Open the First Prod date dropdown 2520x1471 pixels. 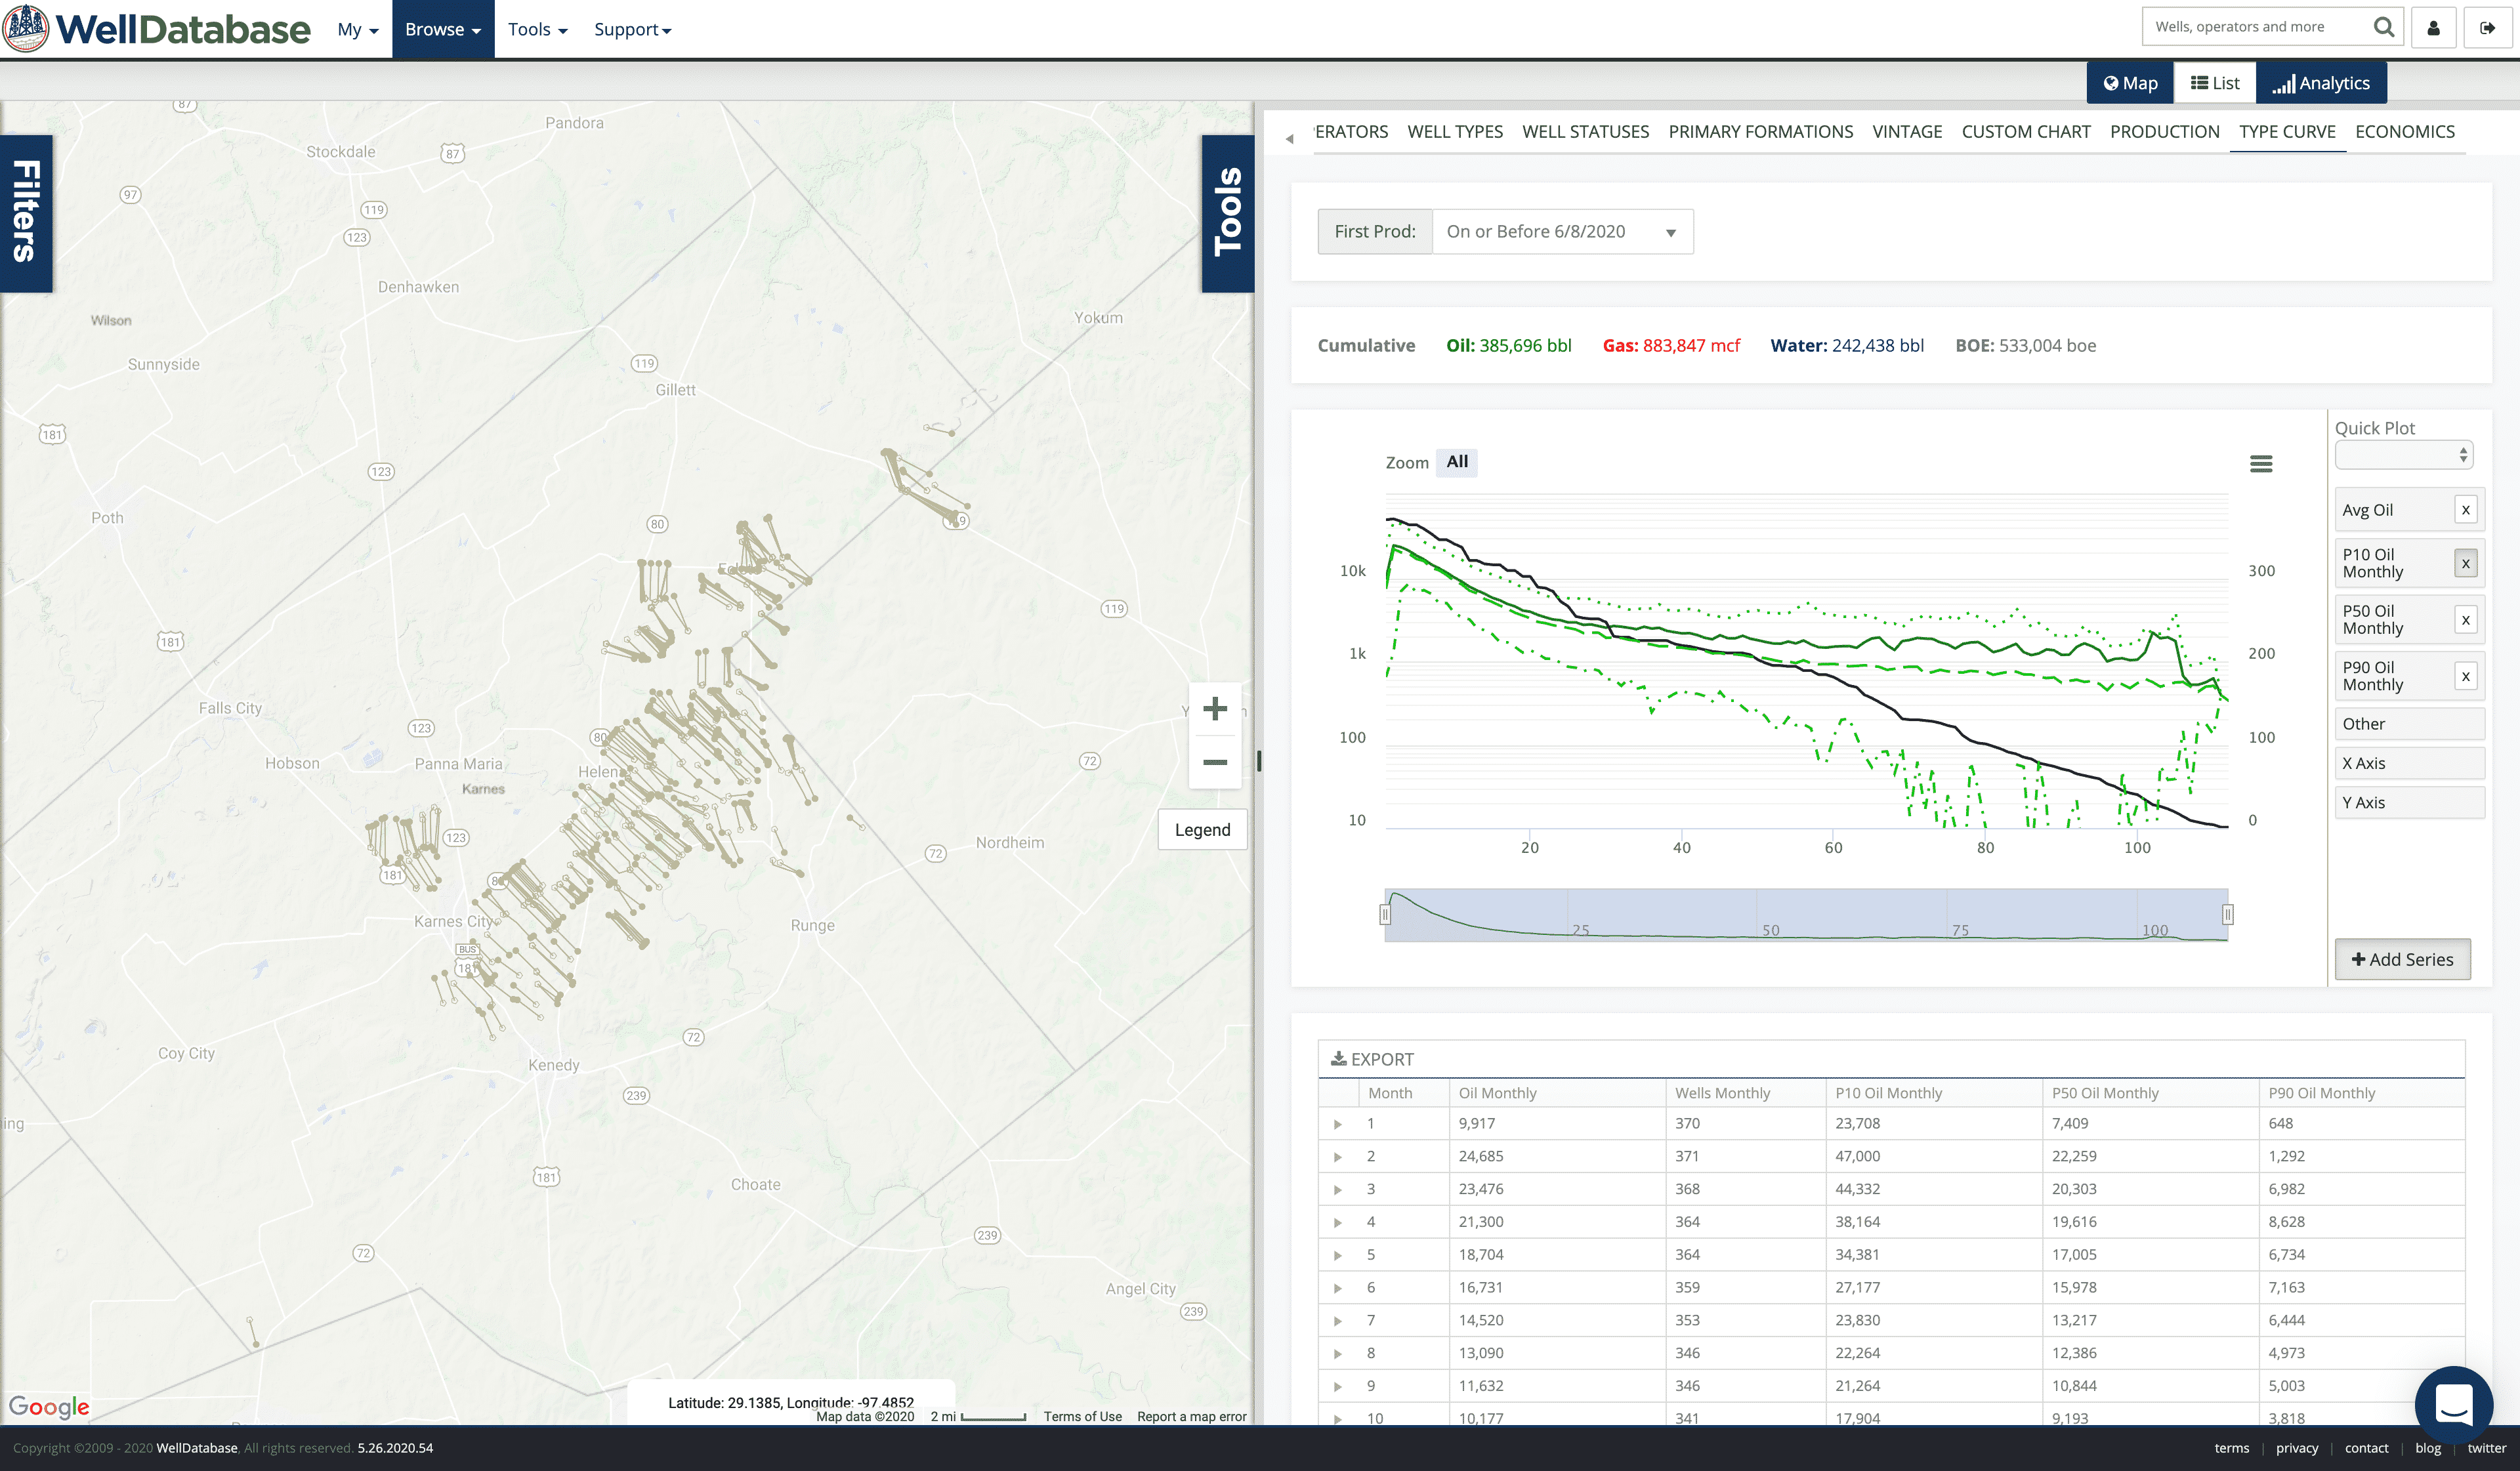click(1562, 232)
